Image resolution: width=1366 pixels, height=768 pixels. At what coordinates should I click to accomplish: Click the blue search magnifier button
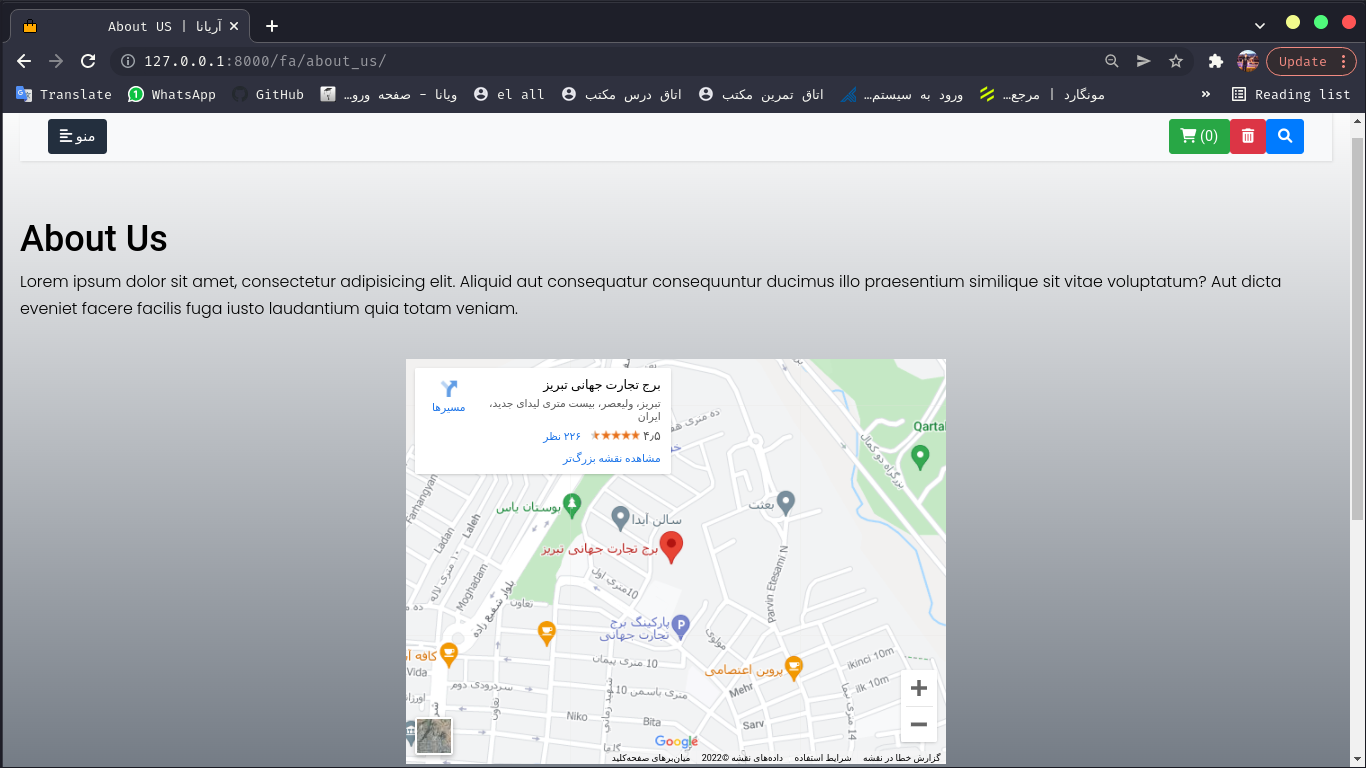[1285, 136]
